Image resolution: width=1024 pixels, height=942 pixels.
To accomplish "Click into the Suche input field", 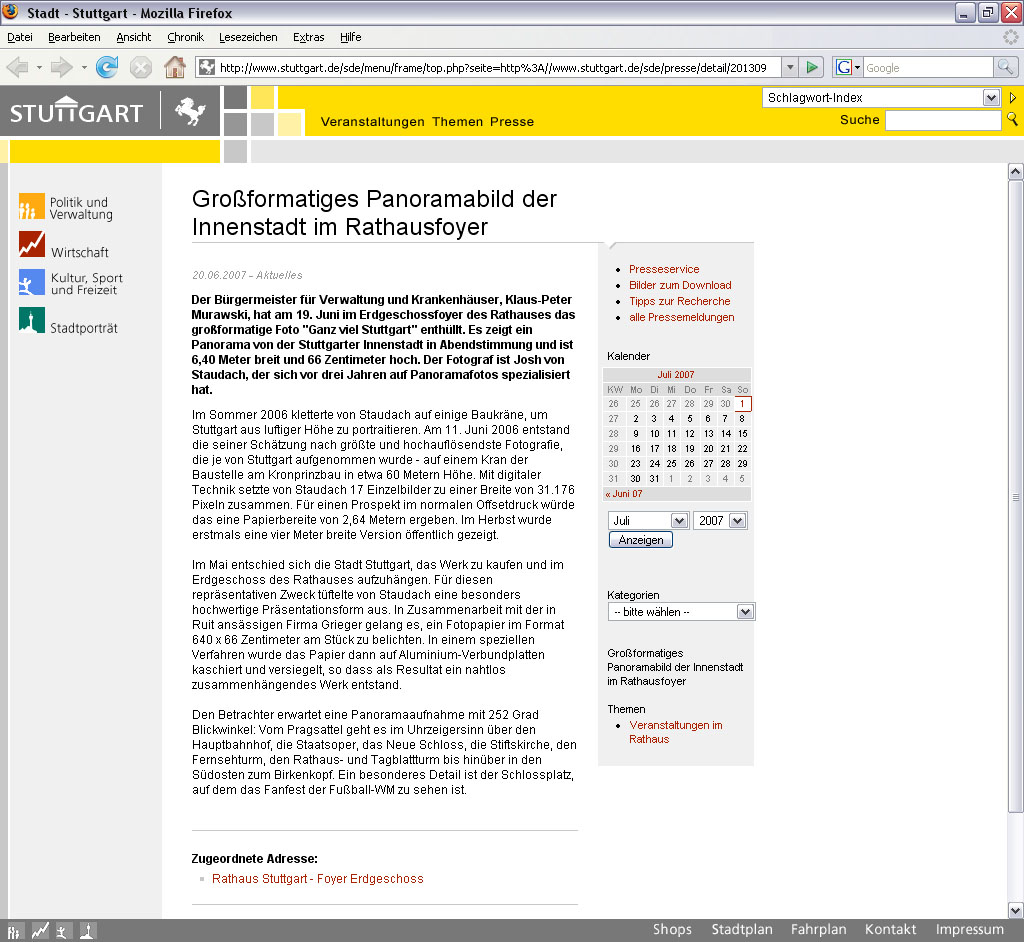I will coord(942,120).
